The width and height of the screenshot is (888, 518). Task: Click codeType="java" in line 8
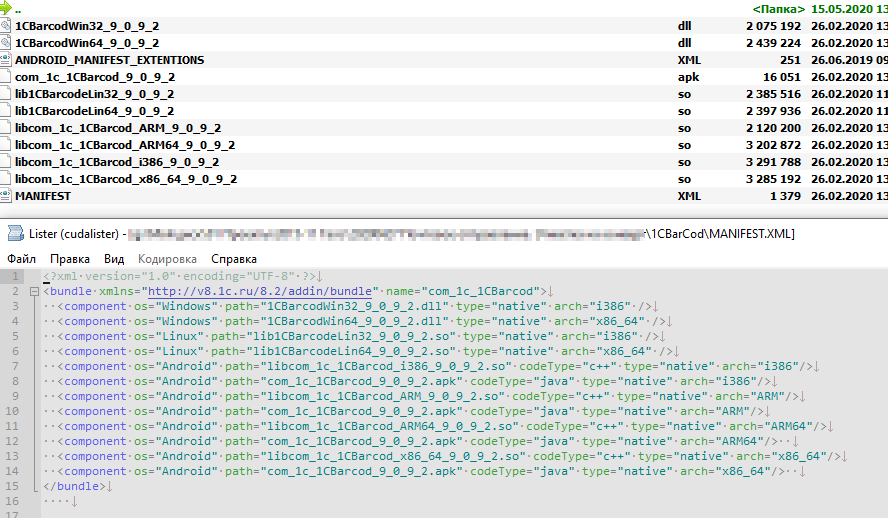point(522,382)
